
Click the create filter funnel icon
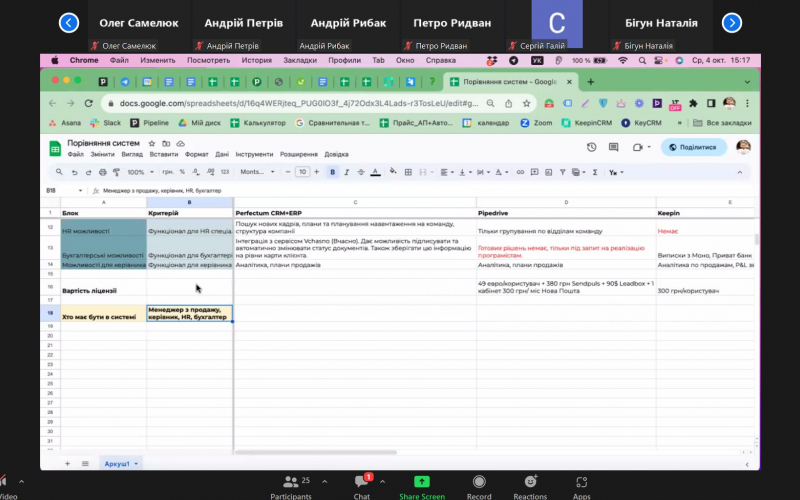(x=562, y=172)
